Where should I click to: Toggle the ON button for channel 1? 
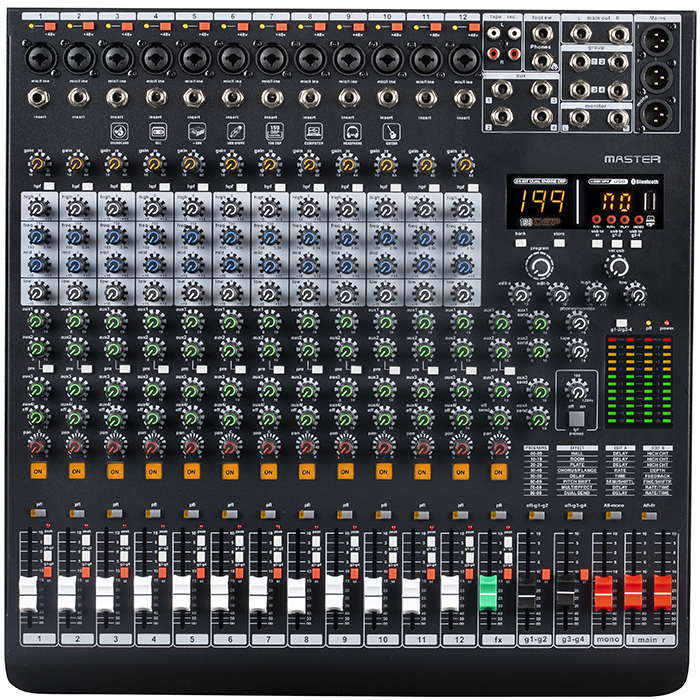pyautogui.click(x=37, y=470)
